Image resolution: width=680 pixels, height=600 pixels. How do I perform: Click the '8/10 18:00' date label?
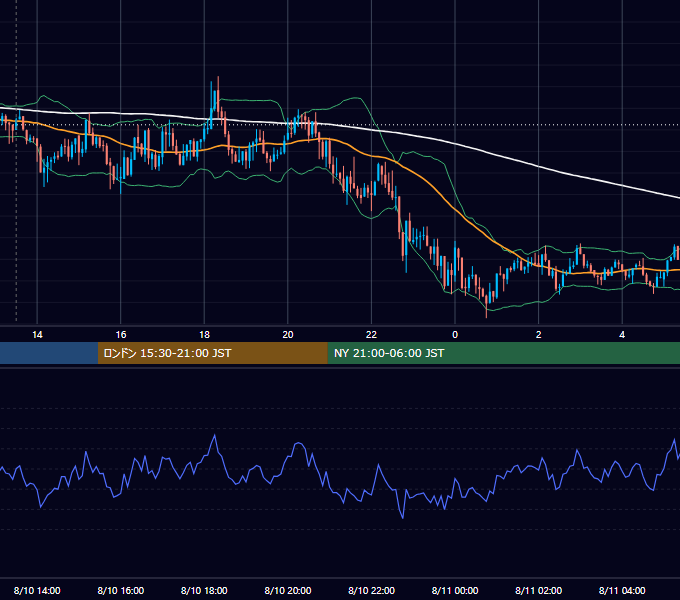[204, 590]
